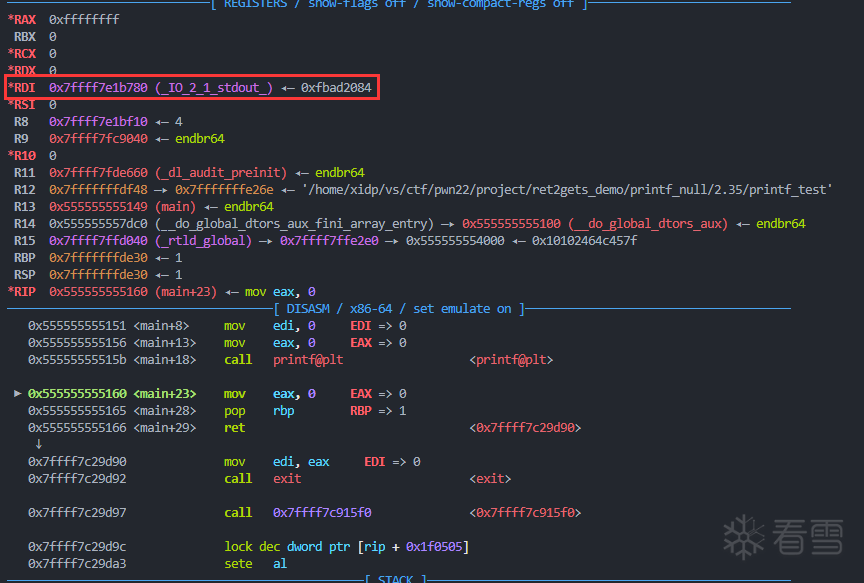Viewport: 864px width, 583px height.
Task: Click the current instruction address main+23
Action: tap(77, 393)
